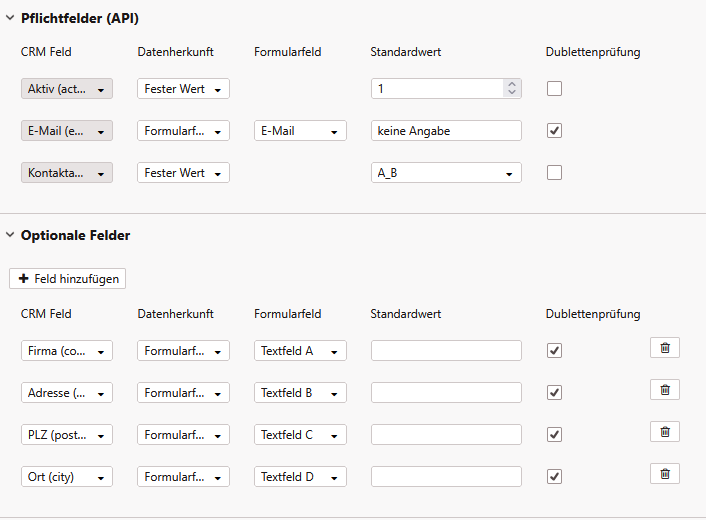Remove the PLZ field row
The width and height of the screenshot is (706, 520).
tap(665, 432)
